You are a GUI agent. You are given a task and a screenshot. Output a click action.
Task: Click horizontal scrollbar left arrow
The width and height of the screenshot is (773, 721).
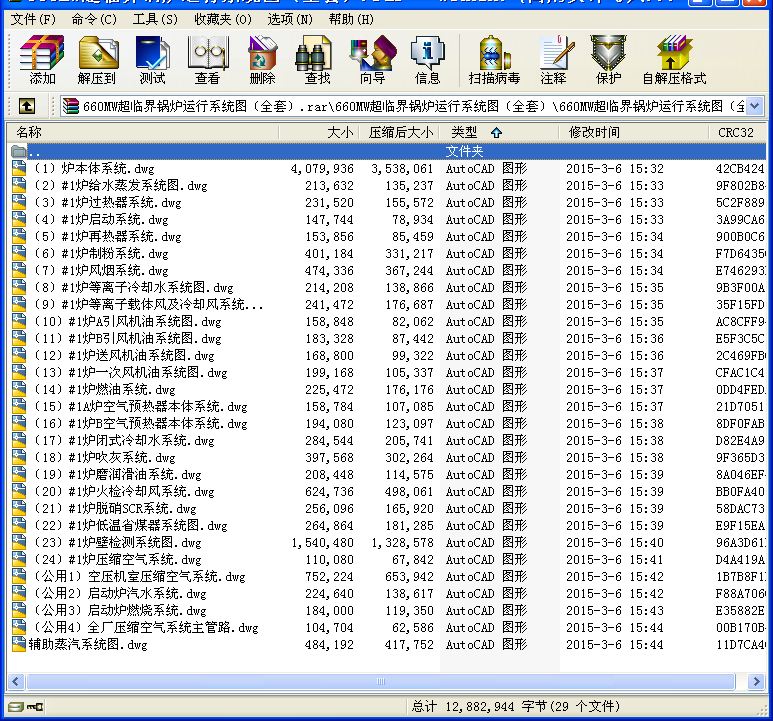15,682
